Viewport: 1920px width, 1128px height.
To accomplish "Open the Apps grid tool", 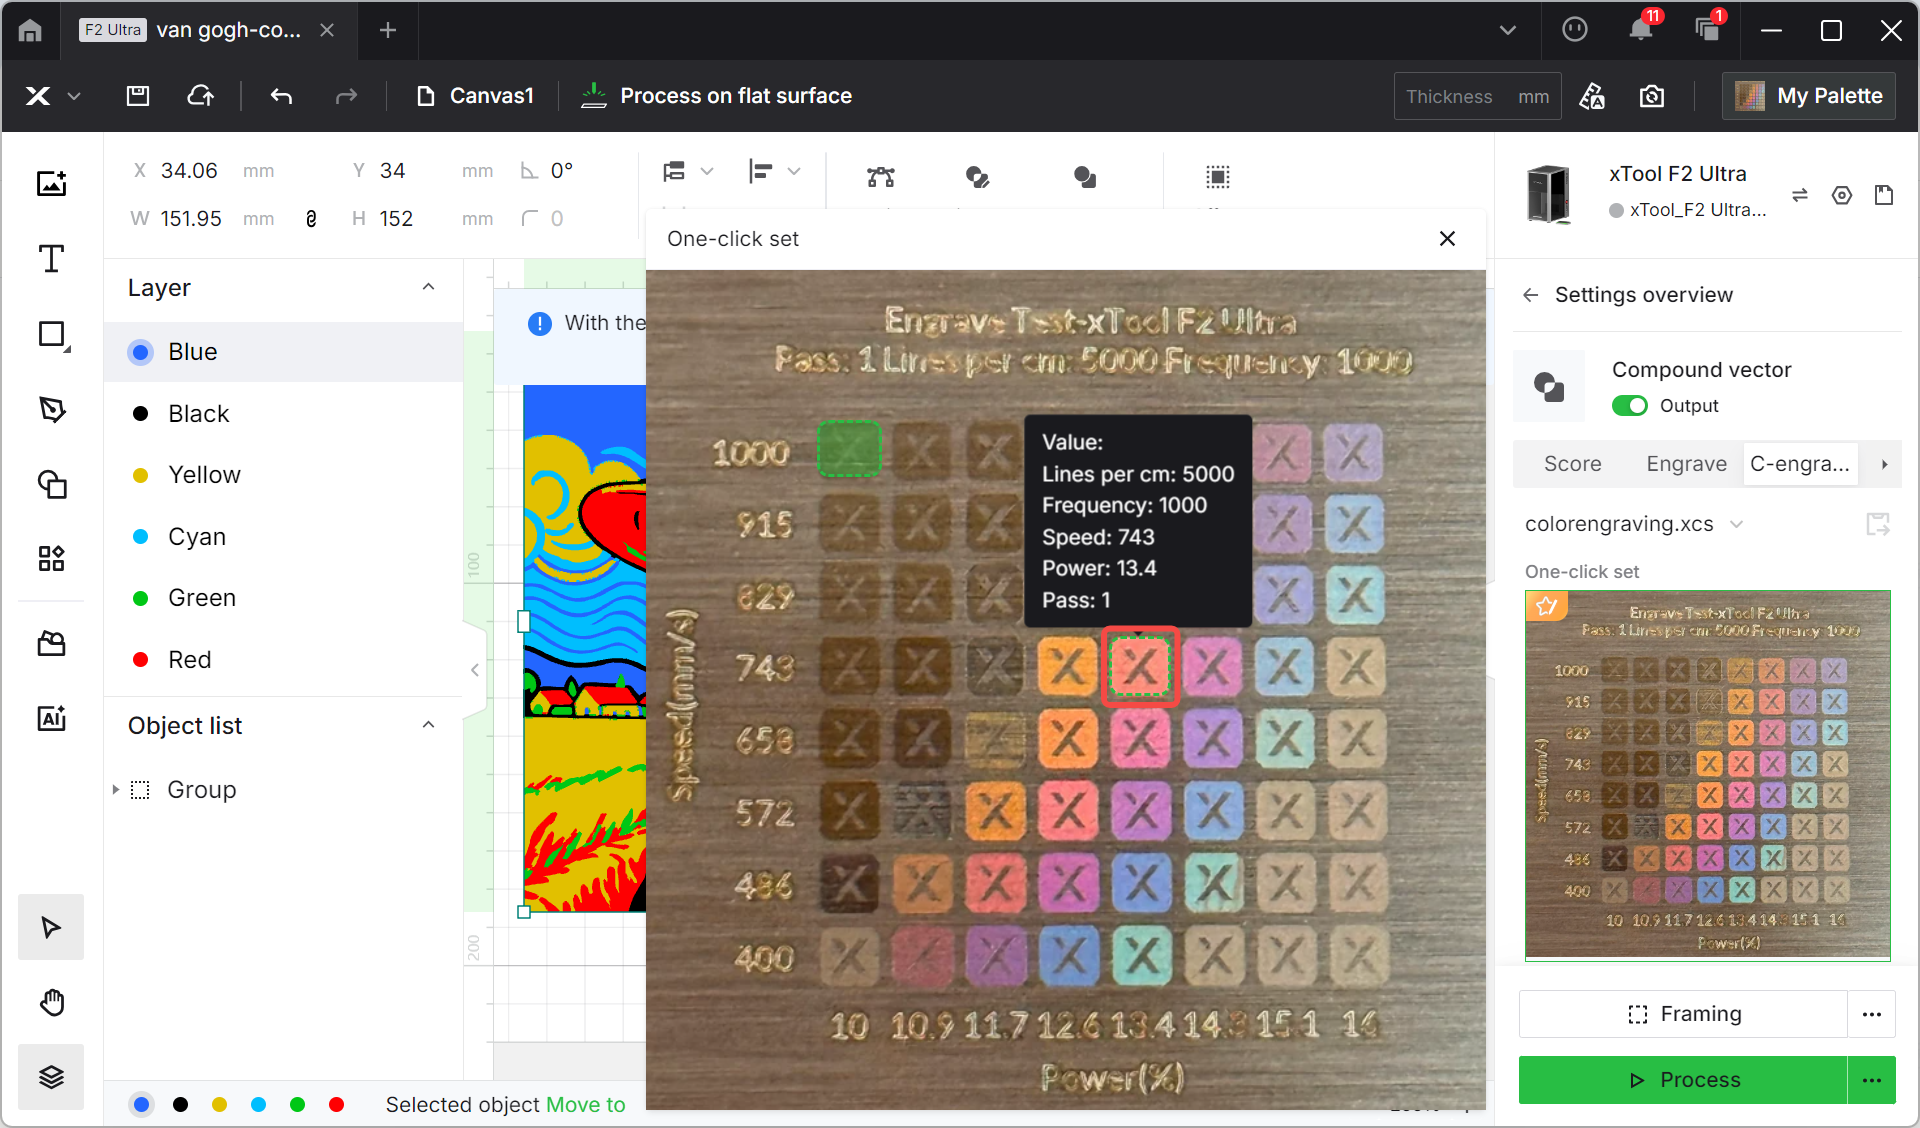I will point(52,558).
